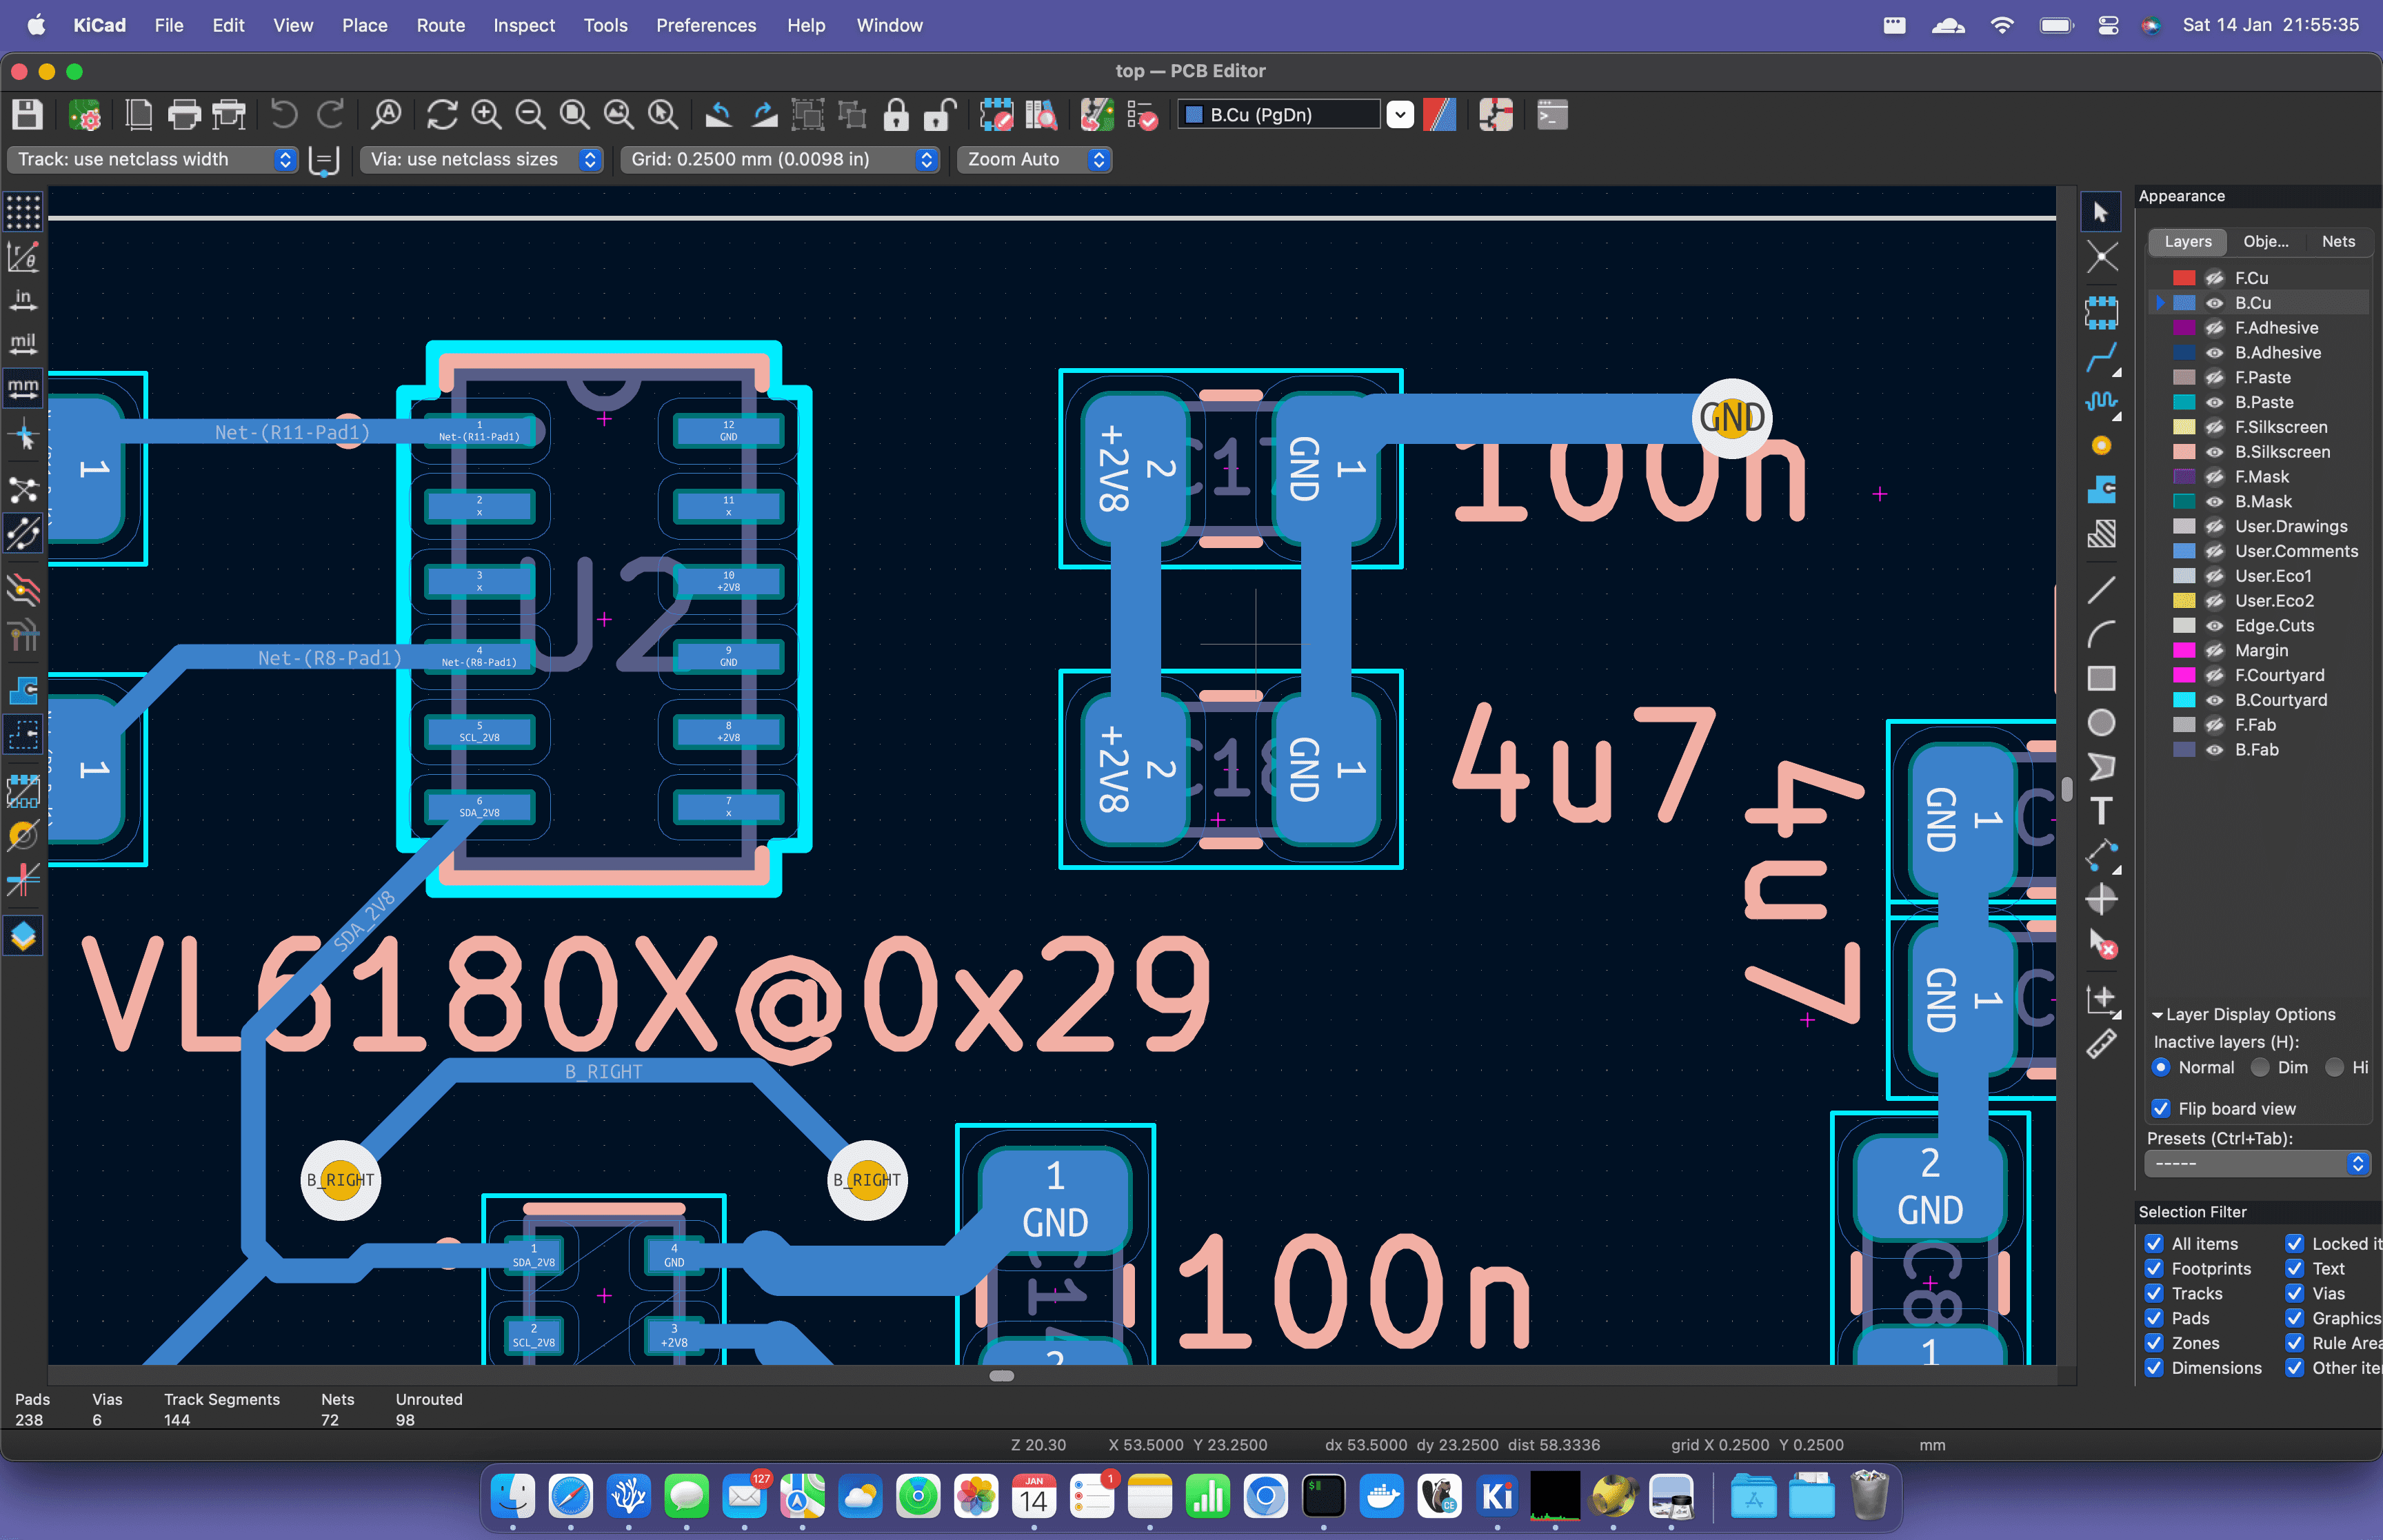
Task: Open the B.Cu active layer dropdown
Action: [1401, 115]
